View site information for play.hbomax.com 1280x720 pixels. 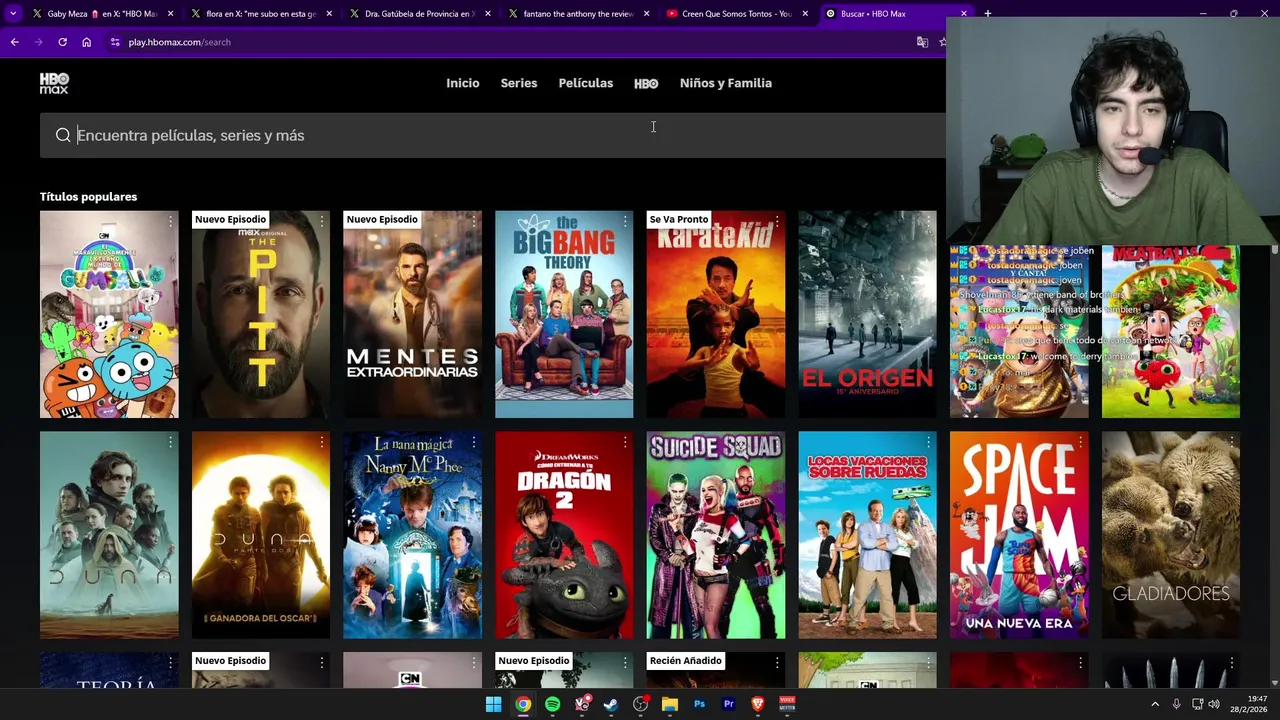pyautogui.click(x=115, y=42)
